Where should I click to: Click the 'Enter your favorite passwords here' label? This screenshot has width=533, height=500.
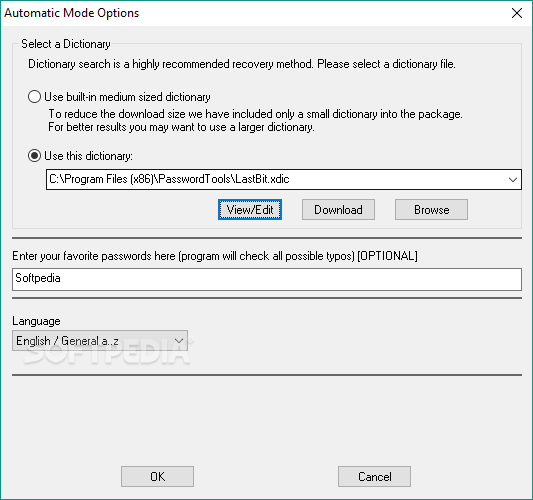[215, 256]
